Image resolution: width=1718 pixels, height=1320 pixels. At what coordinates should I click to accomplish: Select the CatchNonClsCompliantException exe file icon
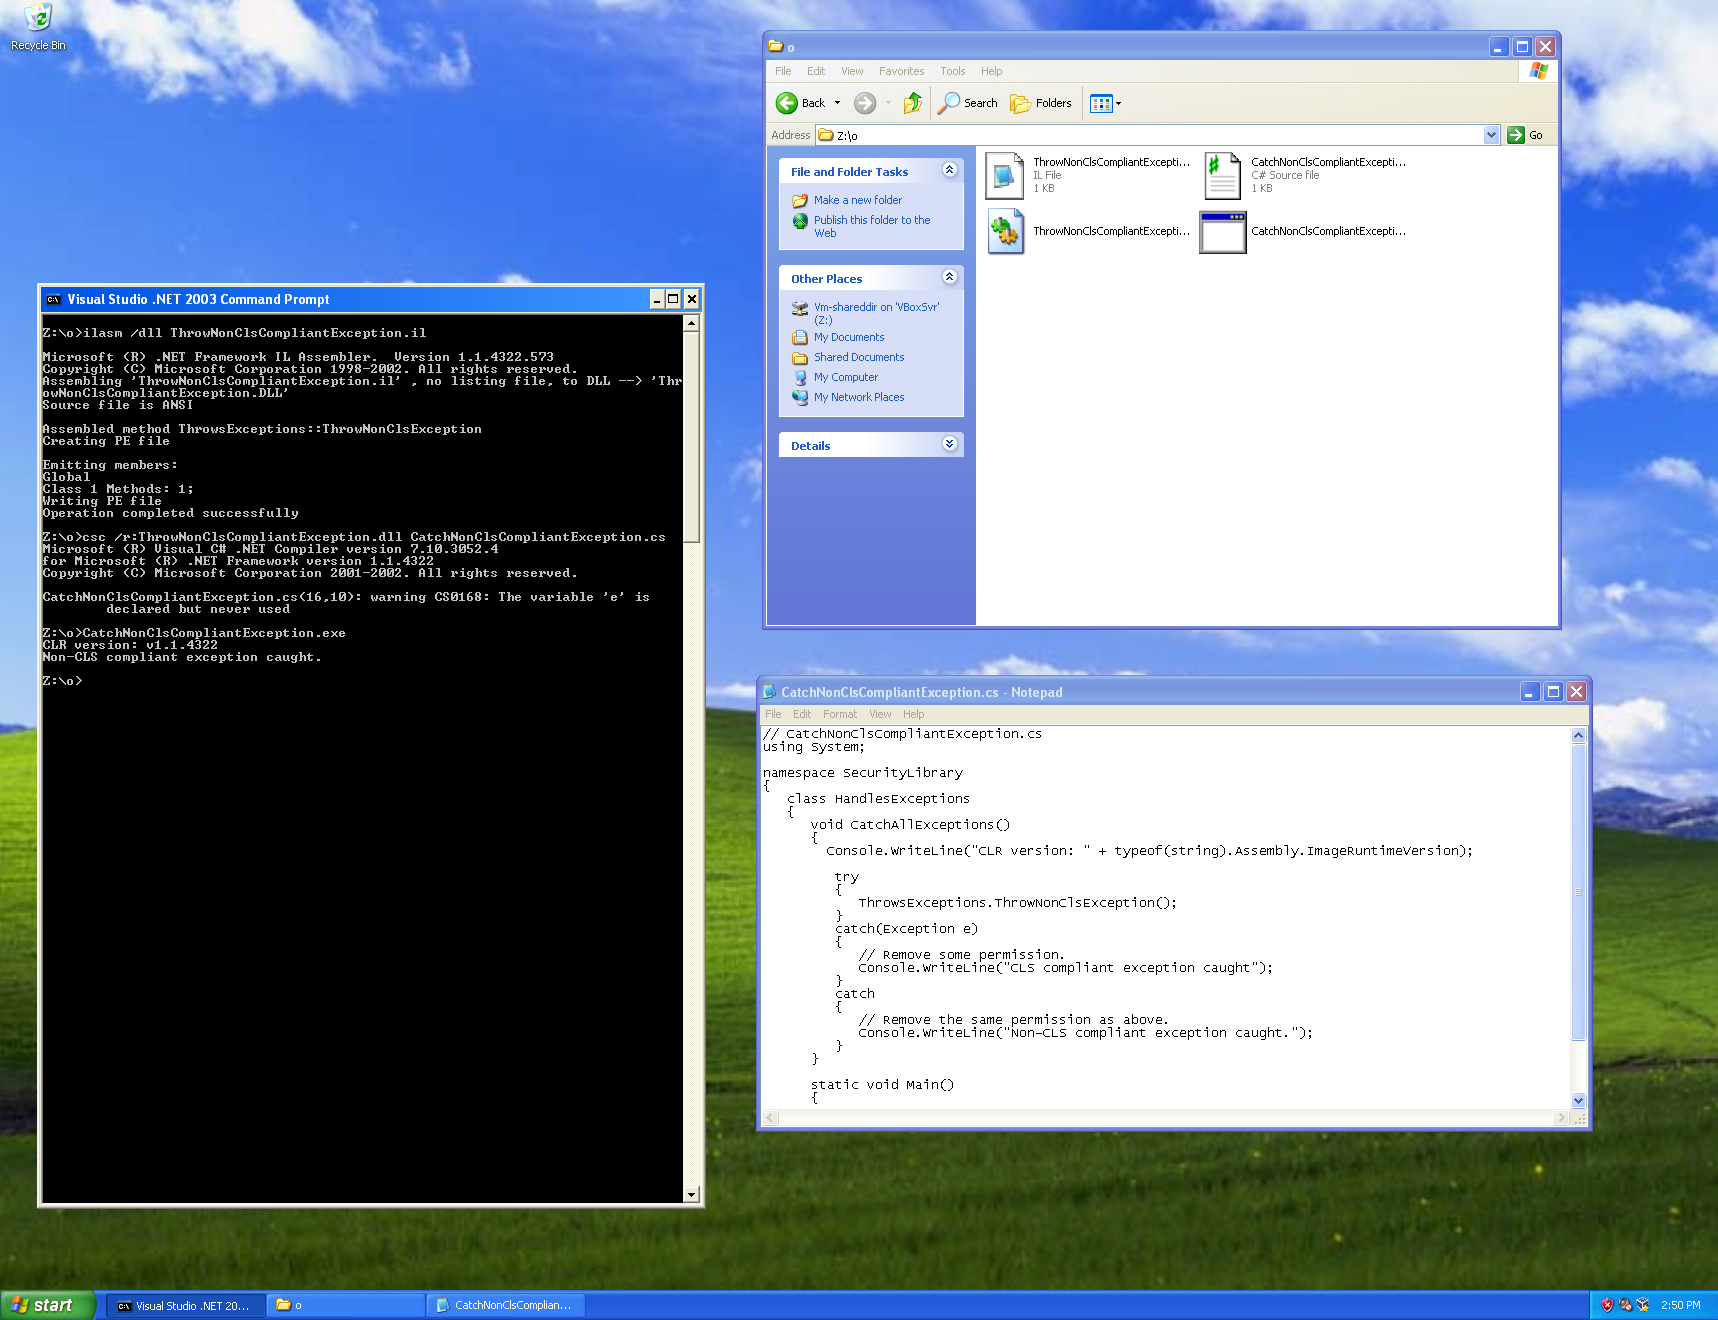point(1222,232)
